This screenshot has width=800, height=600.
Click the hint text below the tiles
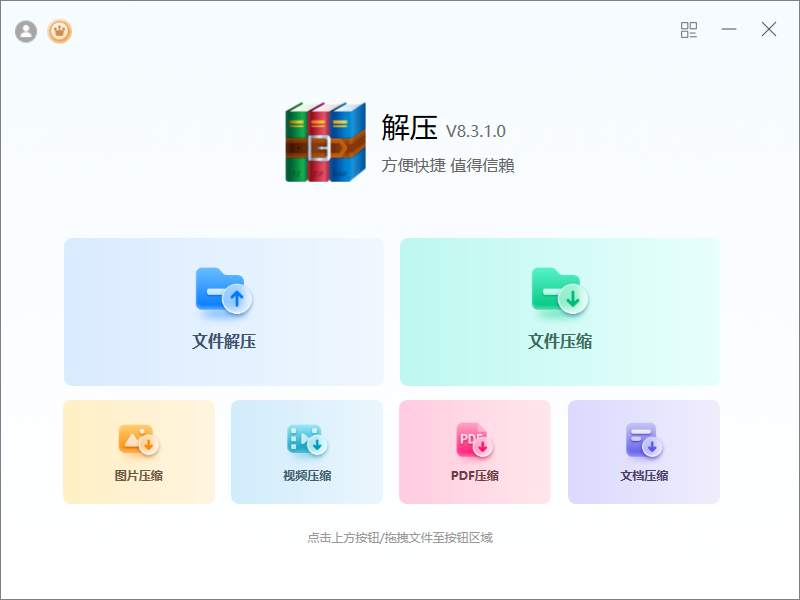400,538
